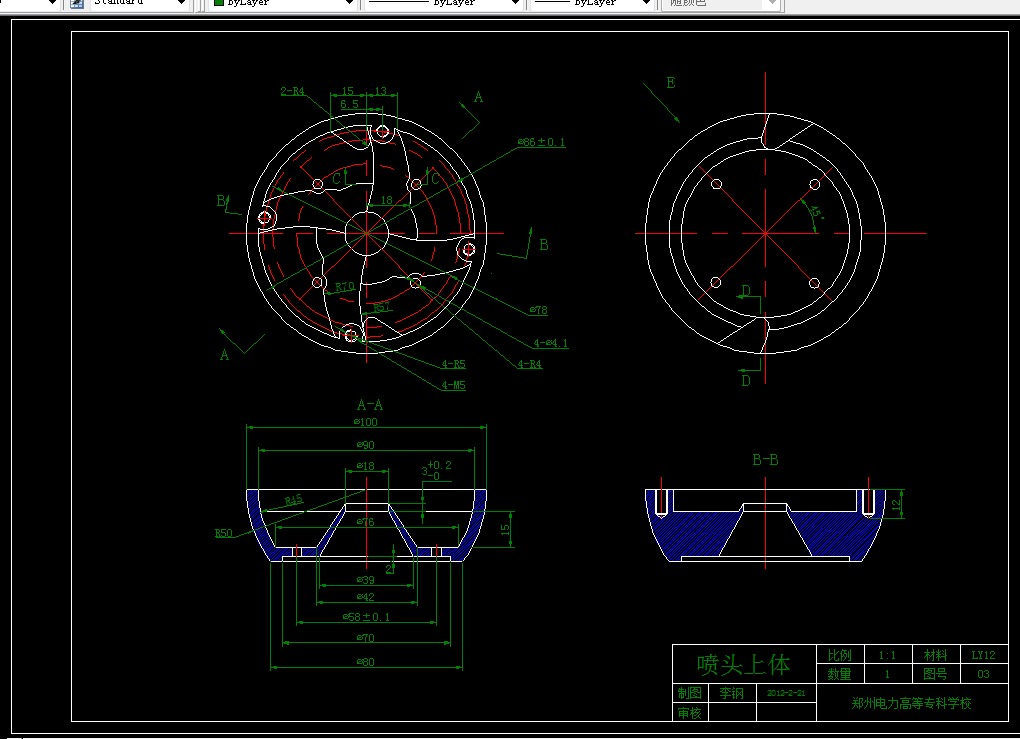1020x739 pixels.
Task: Pick the central hole circle of the top-left view
Action: pos(366,233)
